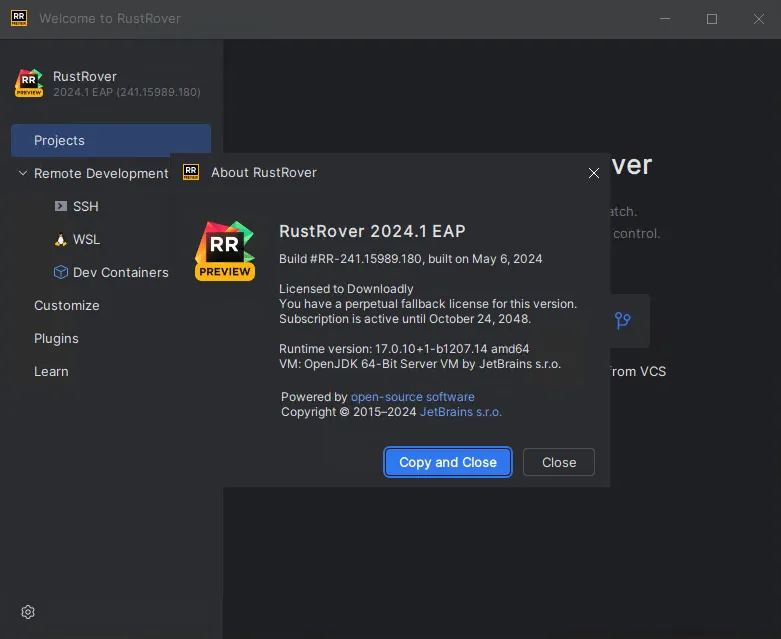
Task: Close the About RustRover dialog with X
Action: (x=594, y=173)
